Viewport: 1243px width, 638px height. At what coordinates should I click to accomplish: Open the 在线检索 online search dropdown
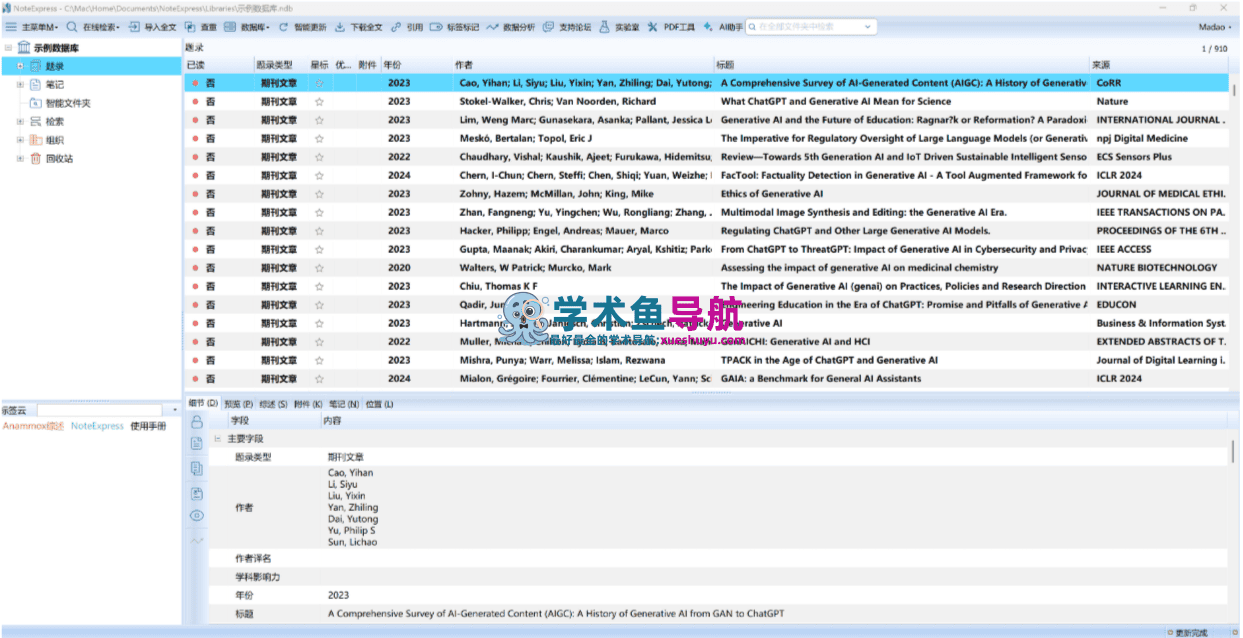pyautogui.click(x=94, y=27)
